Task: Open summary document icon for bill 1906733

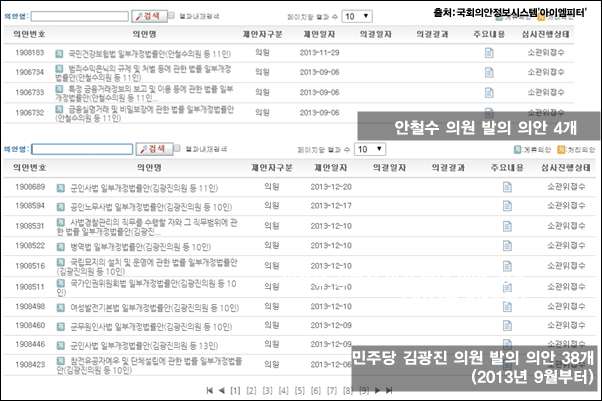Action: (x=489, y=93)
